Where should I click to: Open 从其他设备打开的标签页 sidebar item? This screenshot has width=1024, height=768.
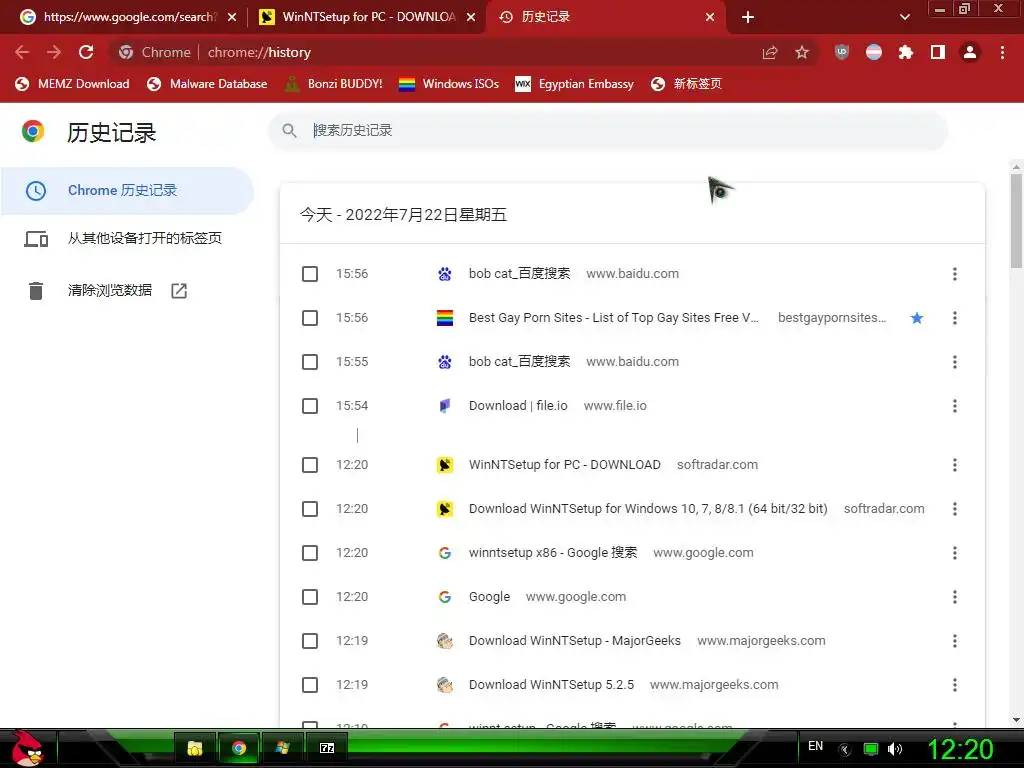tap(127, 238)
